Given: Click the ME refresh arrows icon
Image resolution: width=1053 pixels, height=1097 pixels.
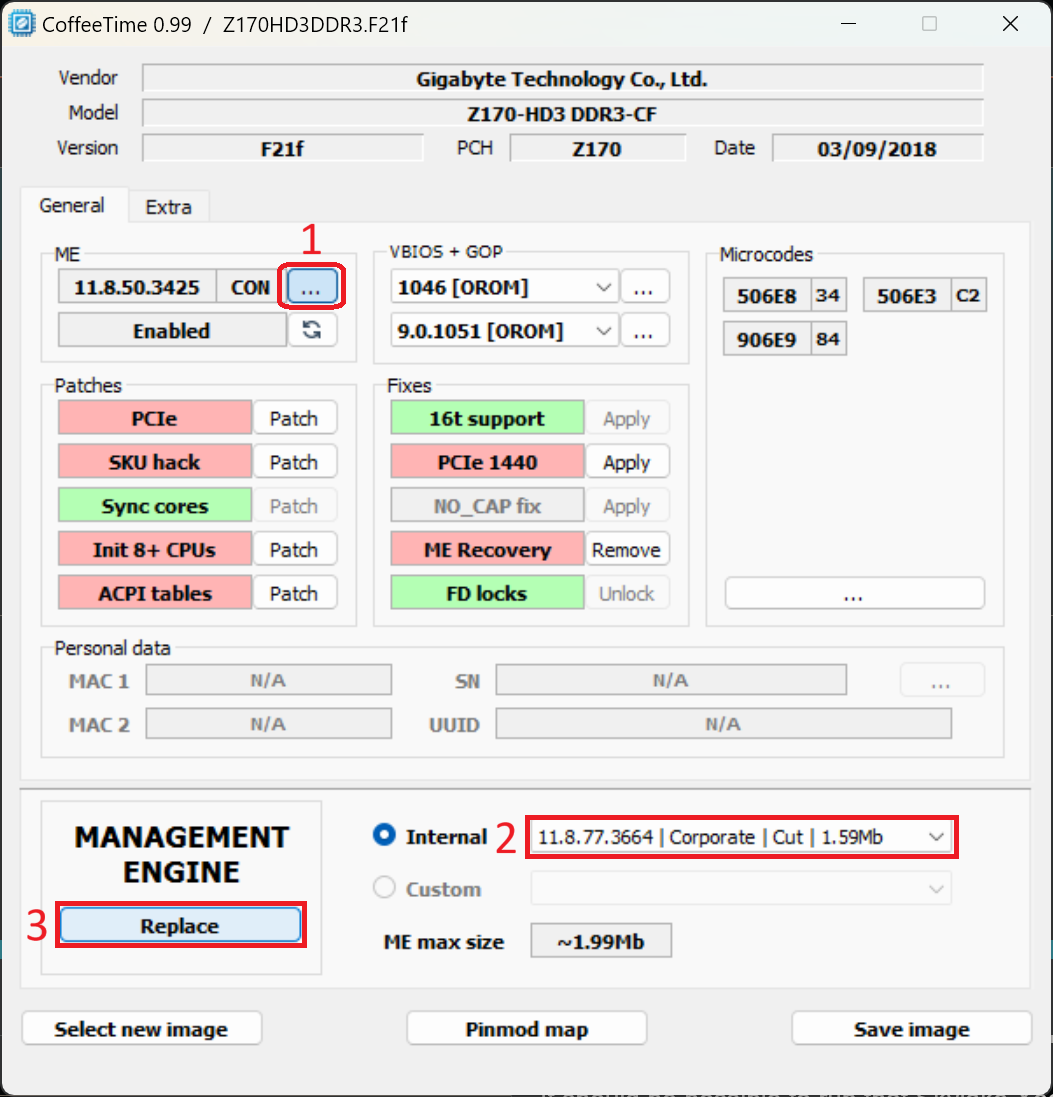Looking at the screenshot, I should pyautogui.click(x=312, y=331).
